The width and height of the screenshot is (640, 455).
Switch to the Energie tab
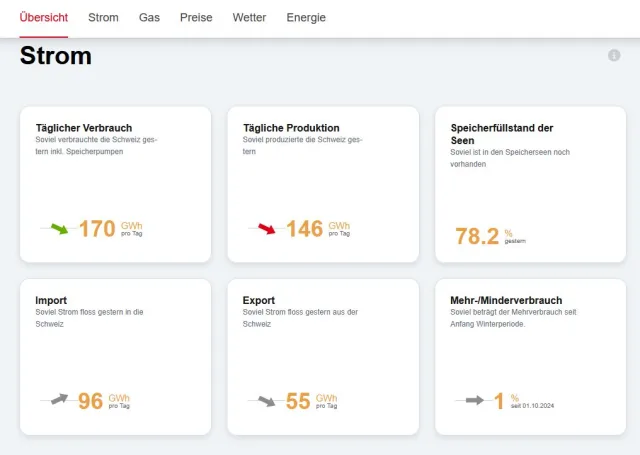tap(306, 18)
